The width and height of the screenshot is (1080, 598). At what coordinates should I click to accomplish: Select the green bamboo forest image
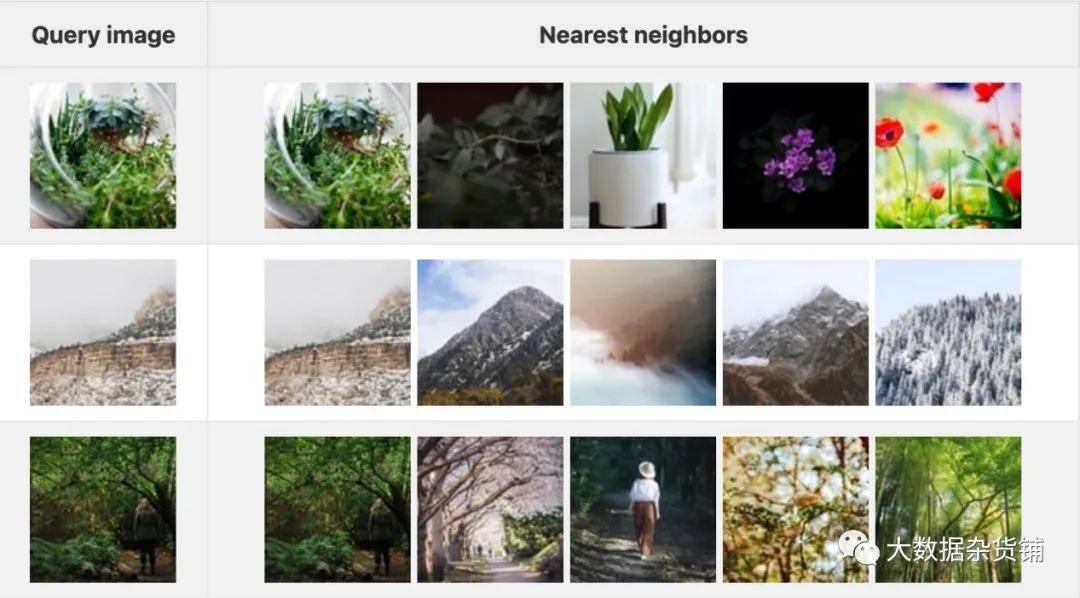click(948, 509)
